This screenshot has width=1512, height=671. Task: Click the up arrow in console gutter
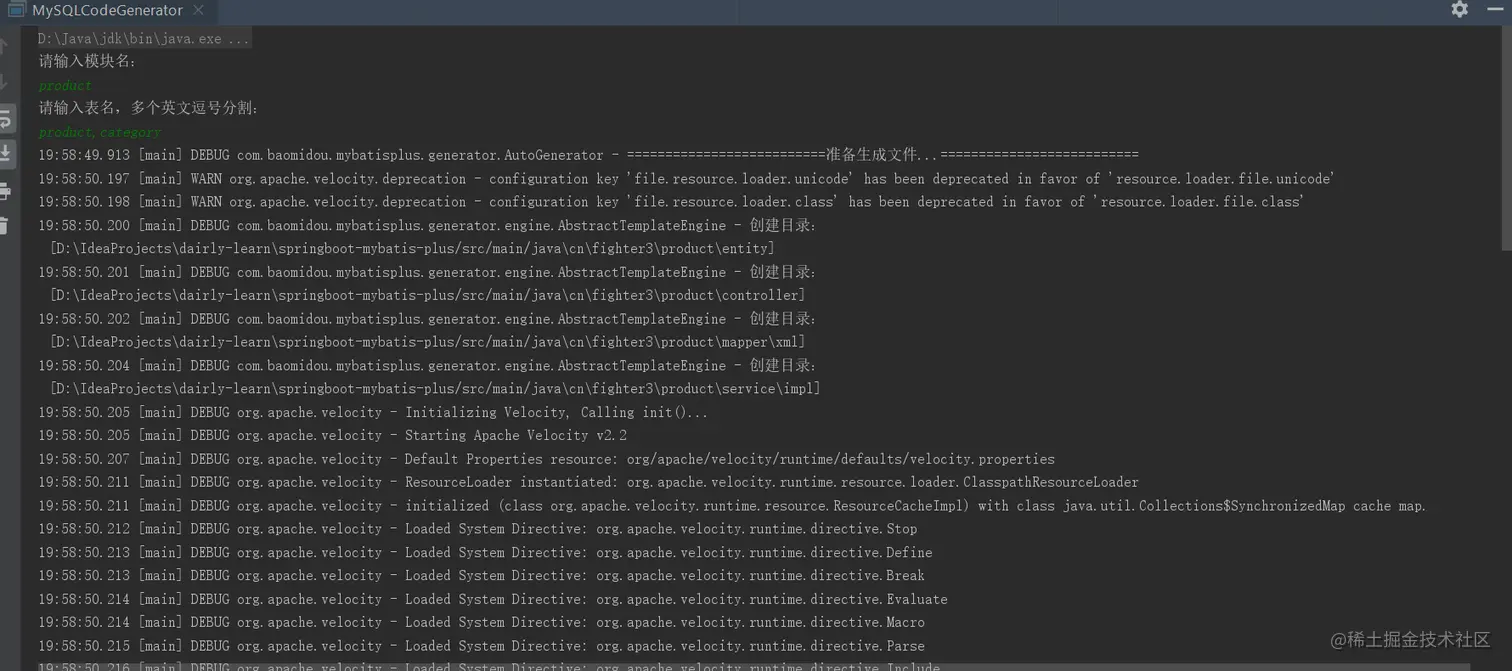[5, 46]
